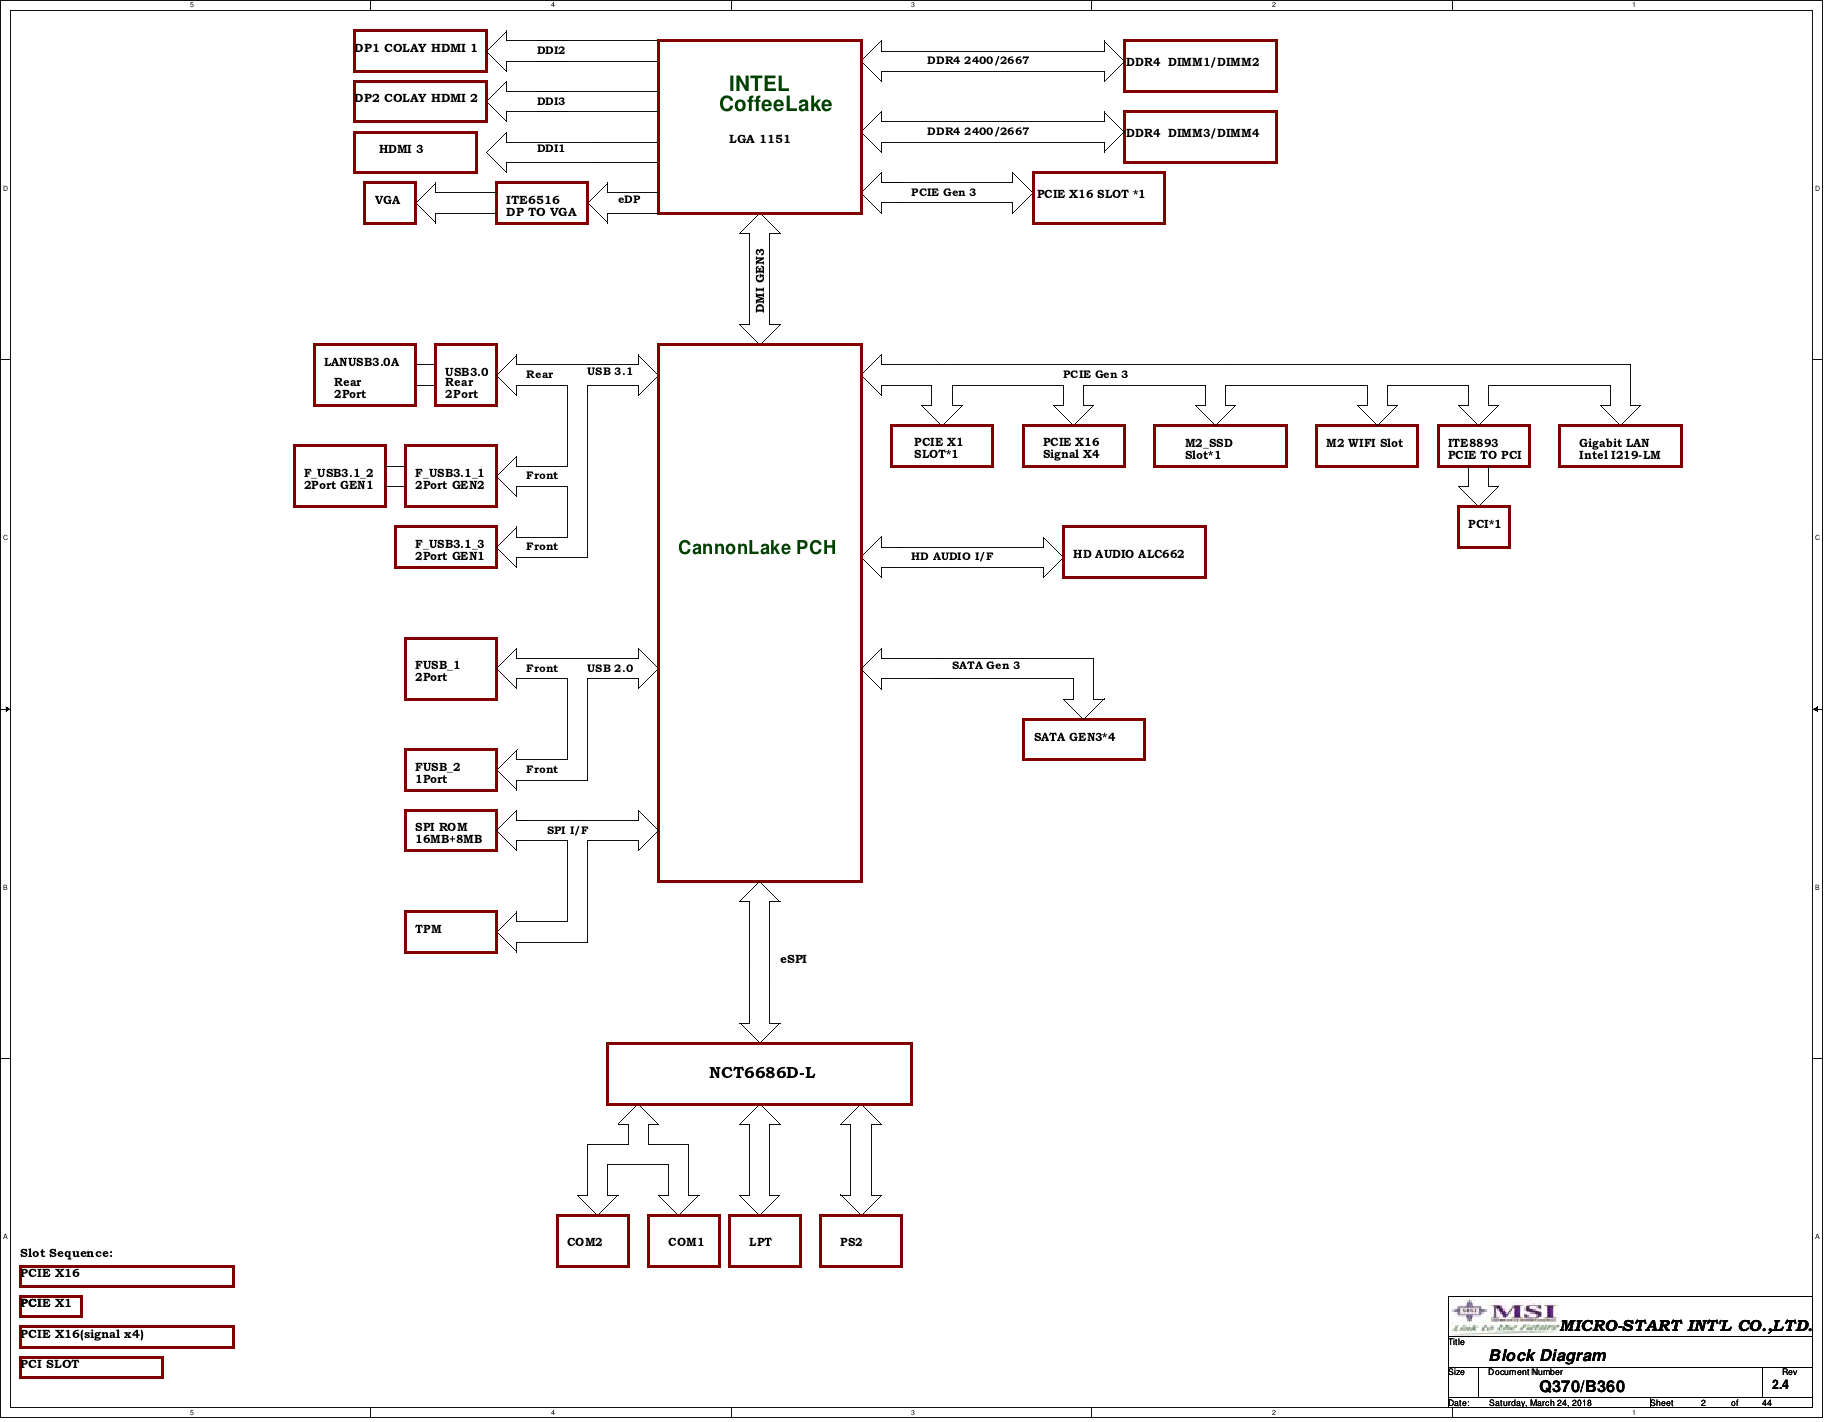Click the Gigabit LAN Intel I219-LM block
This screenshot has height=1422, width=1825.
[x=1620, y=446]
